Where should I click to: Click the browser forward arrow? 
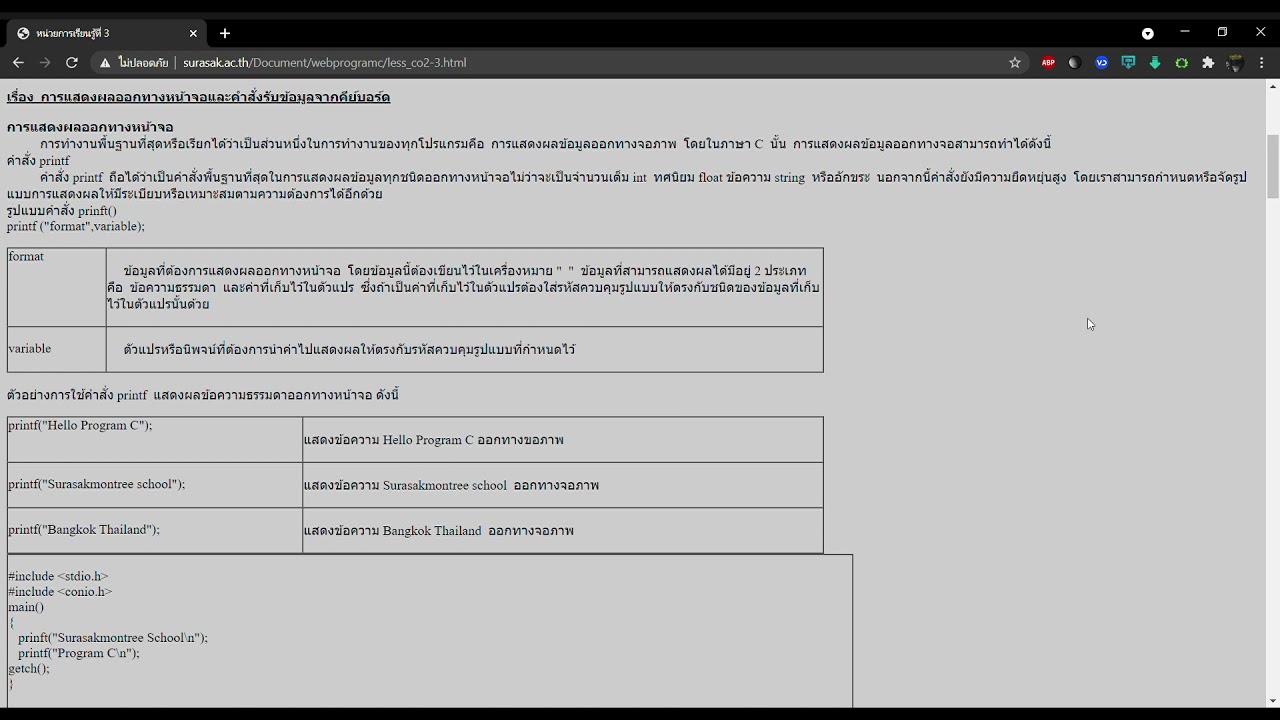[x=45, y=62]
